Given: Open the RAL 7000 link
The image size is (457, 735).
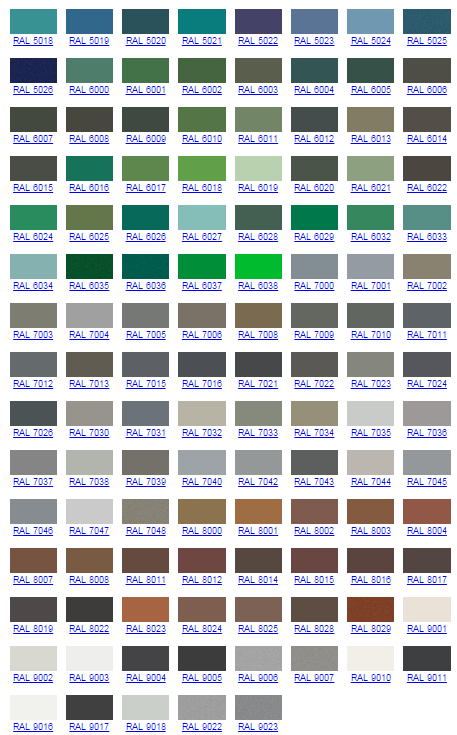Looking at the screenshot, I should 314,285.
